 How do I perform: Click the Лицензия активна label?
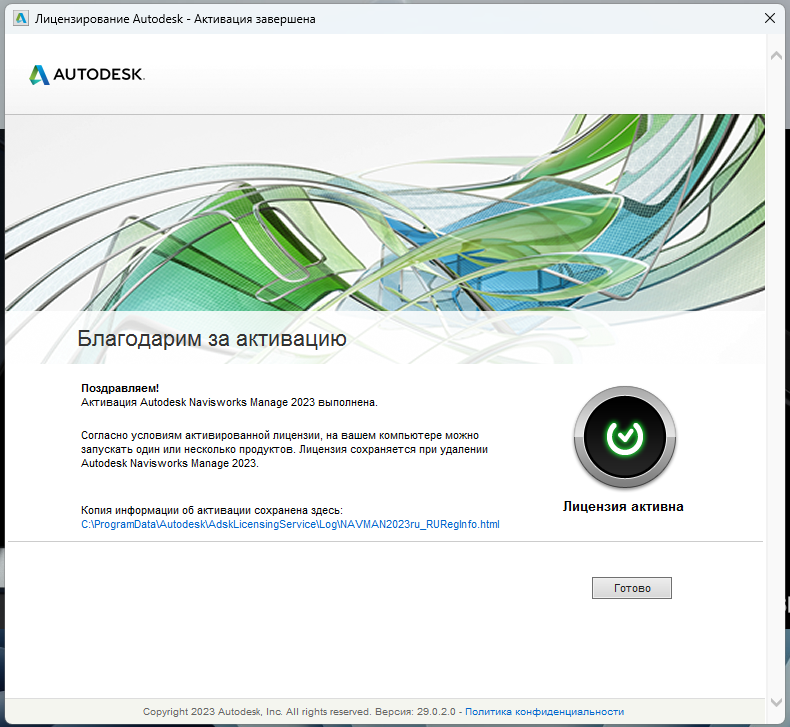[623, 506]
